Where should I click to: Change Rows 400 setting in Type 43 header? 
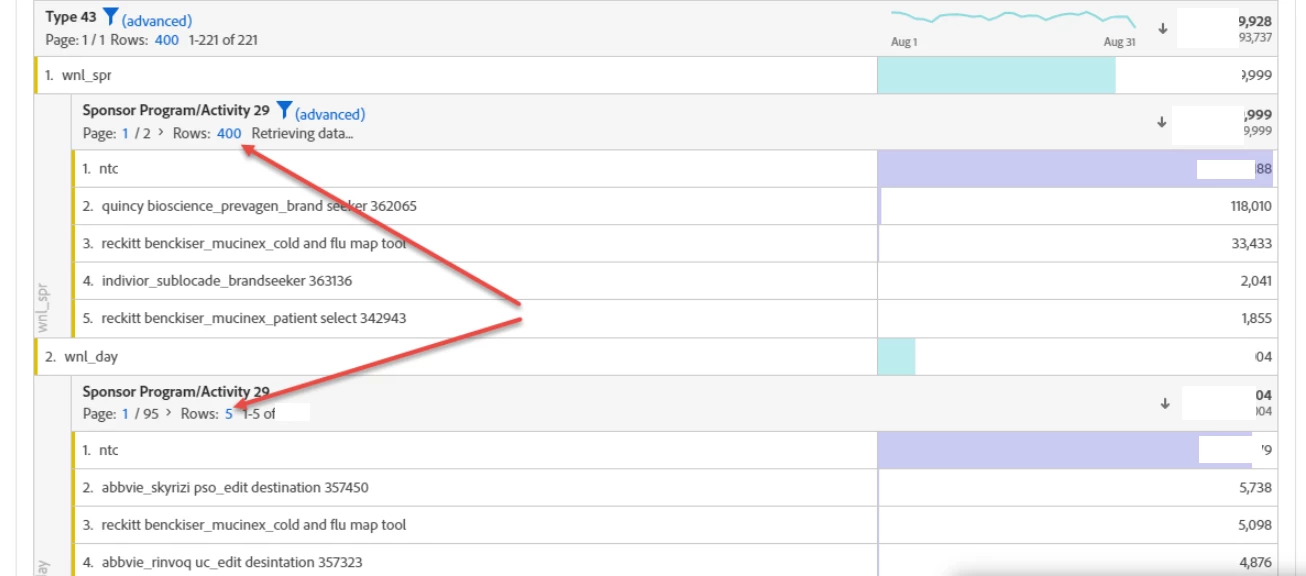167,40
